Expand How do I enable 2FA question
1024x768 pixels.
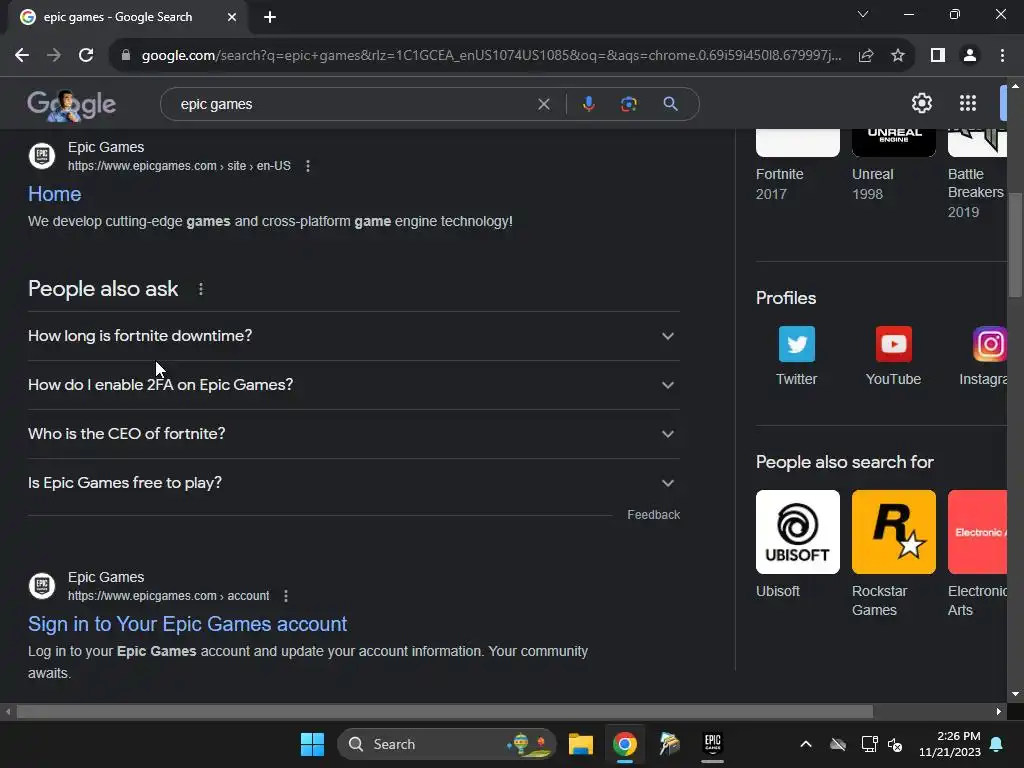tap(353, 385)
